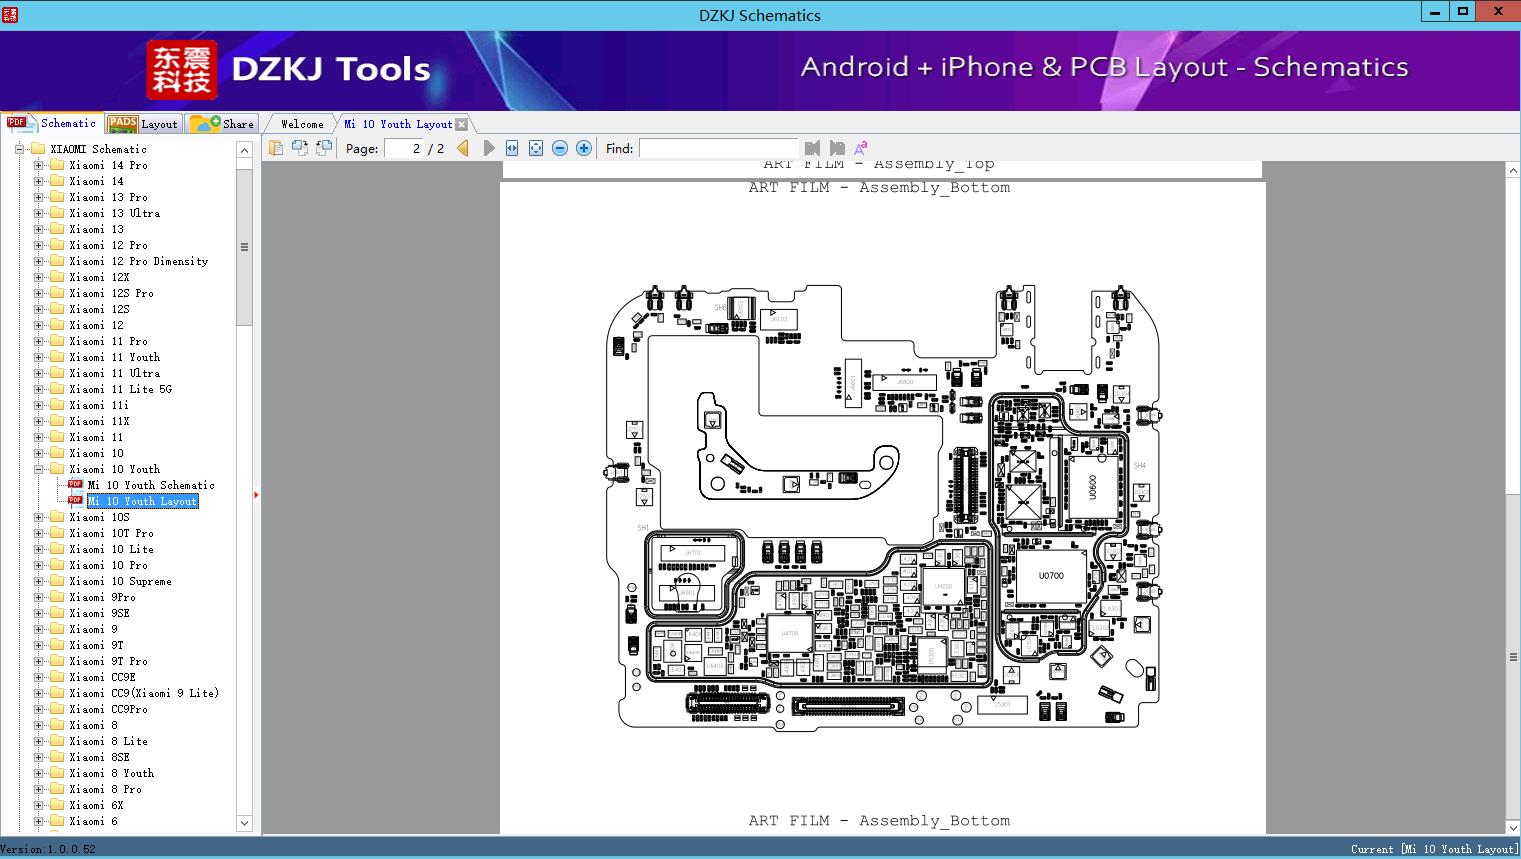Click the next page arrow
This screenshot has height=859, width=1521.
point(488,148)
